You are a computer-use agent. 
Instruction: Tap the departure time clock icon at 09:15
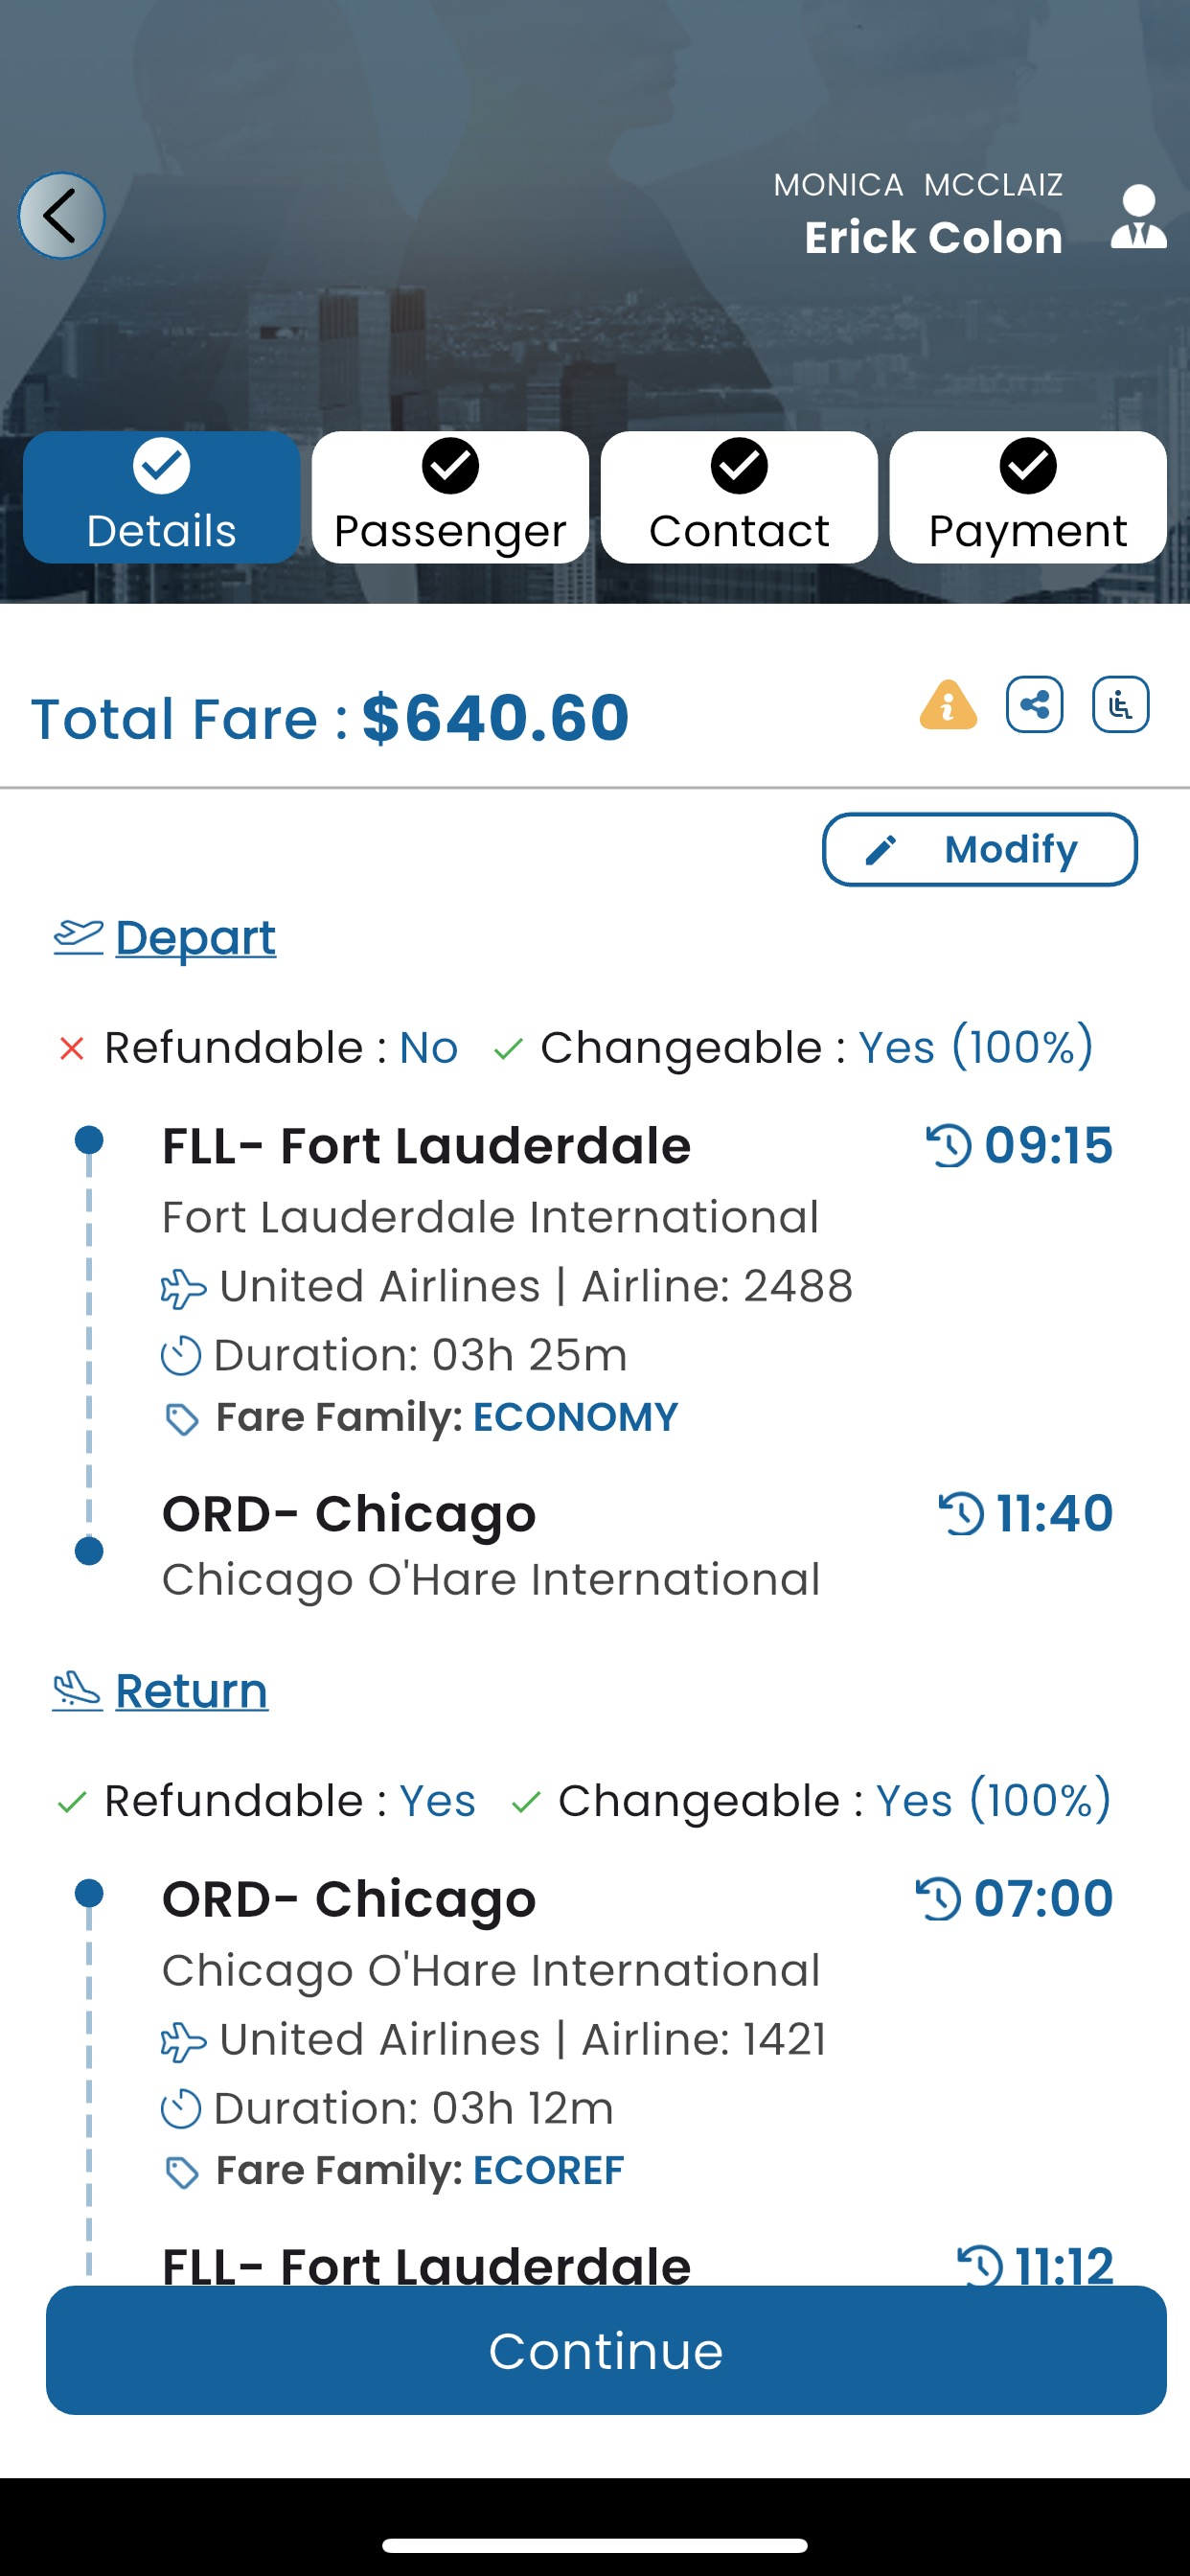tap(948, 1146)
